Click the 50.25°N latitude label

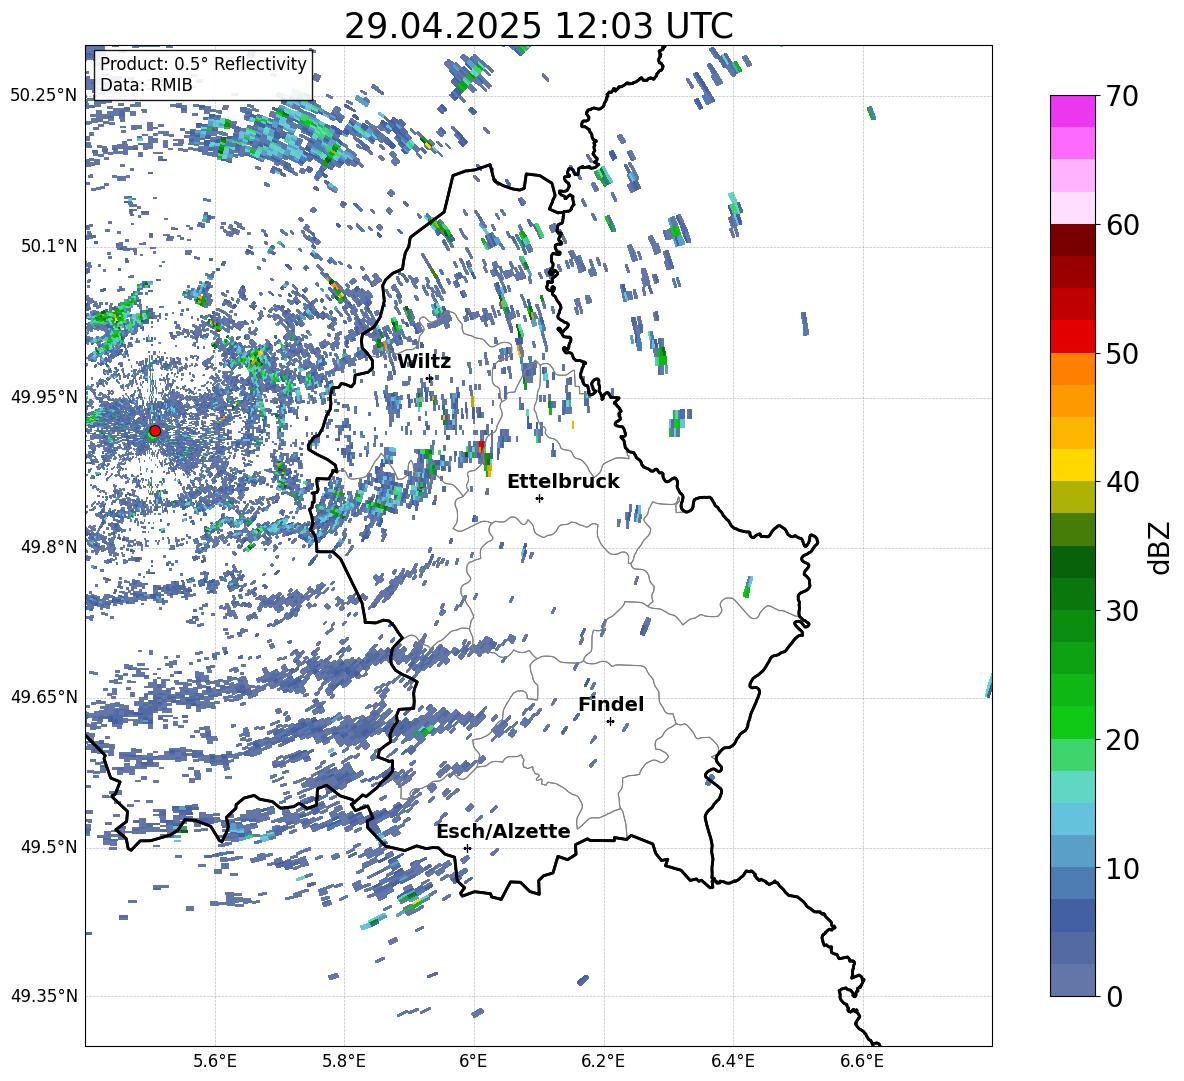(x=44, y=95)
